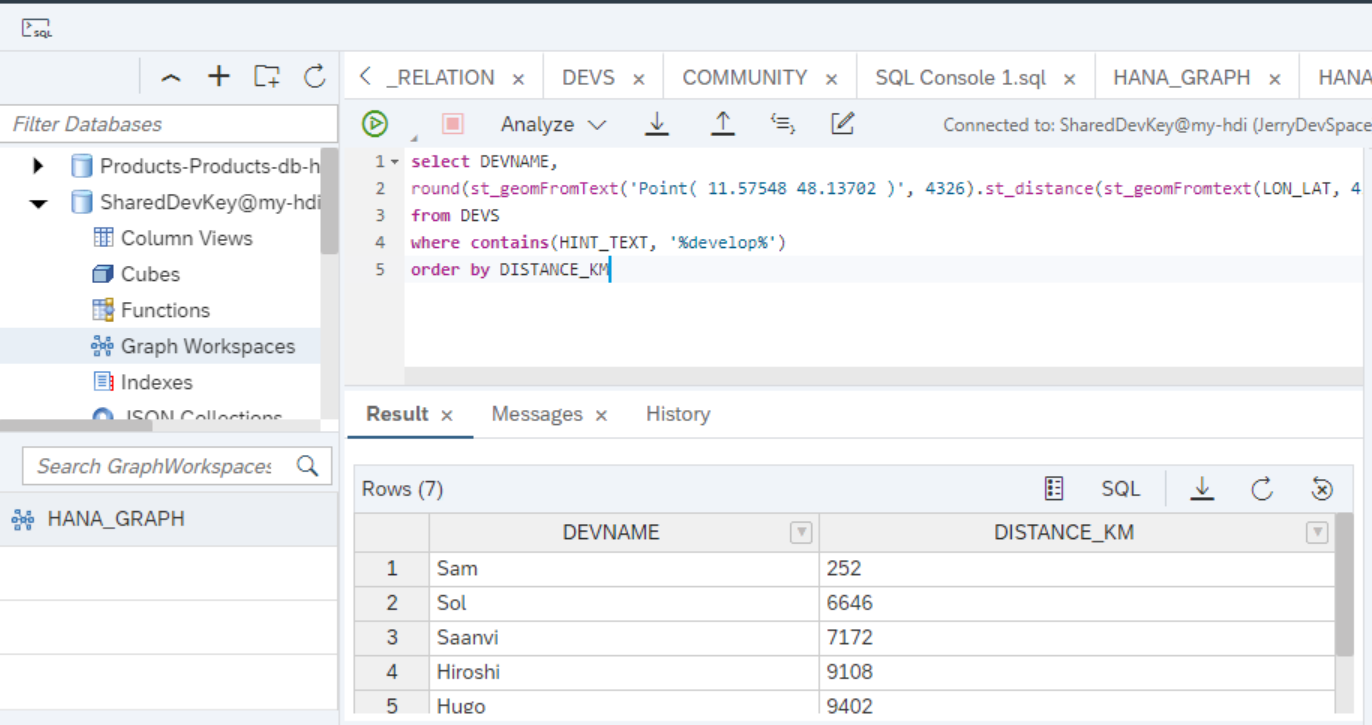Screen dimensions: 1372x725
Task: Click the database tree horizontal scrollbar
Action: [x=76, y=425]
